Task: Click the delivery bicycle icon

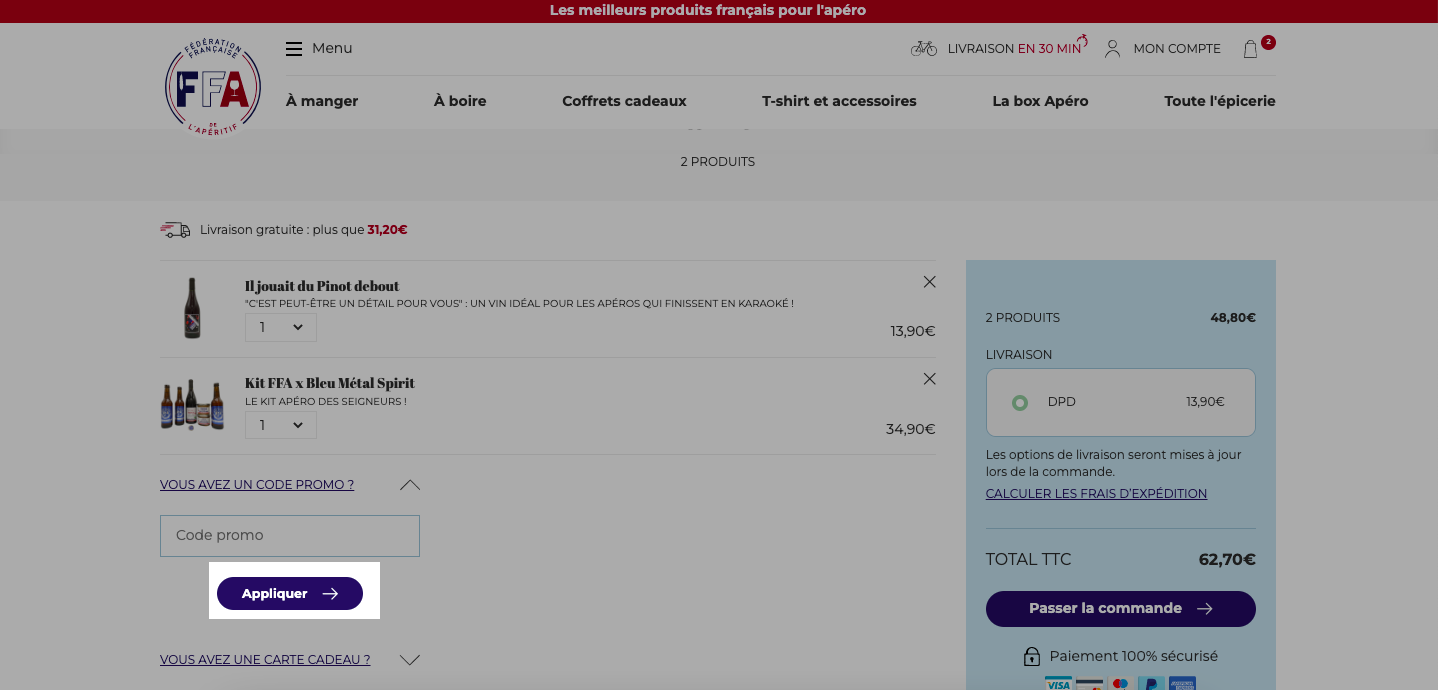Action: 924,48
